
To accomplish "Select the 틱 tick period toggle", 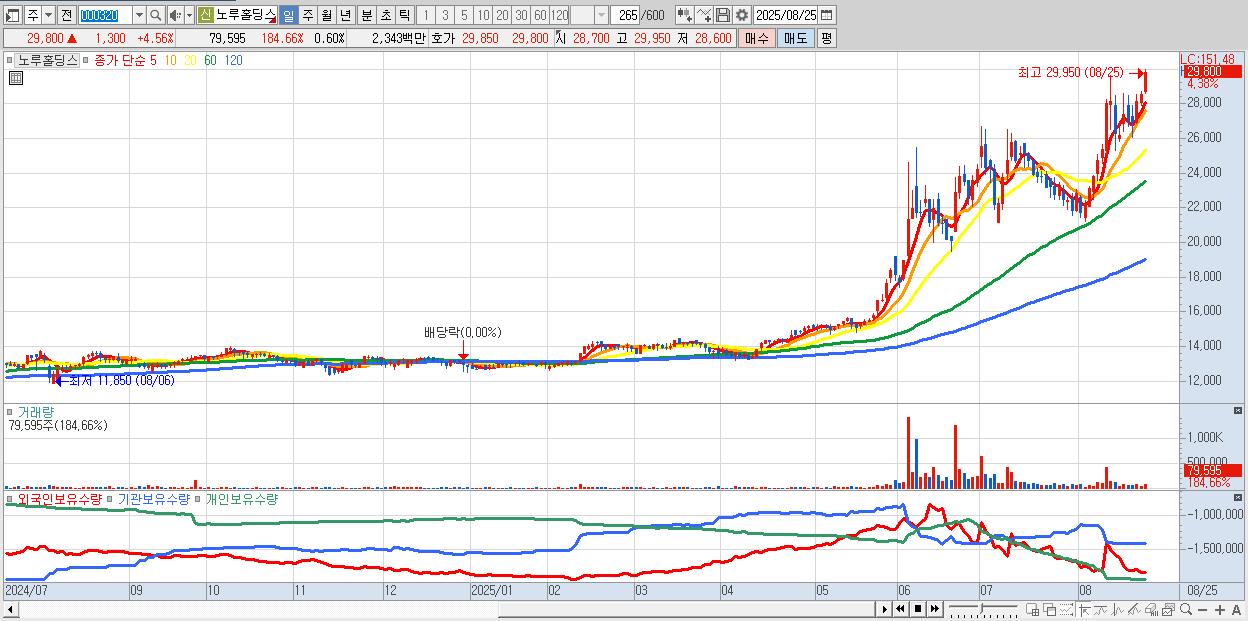I will coord(404,15).
